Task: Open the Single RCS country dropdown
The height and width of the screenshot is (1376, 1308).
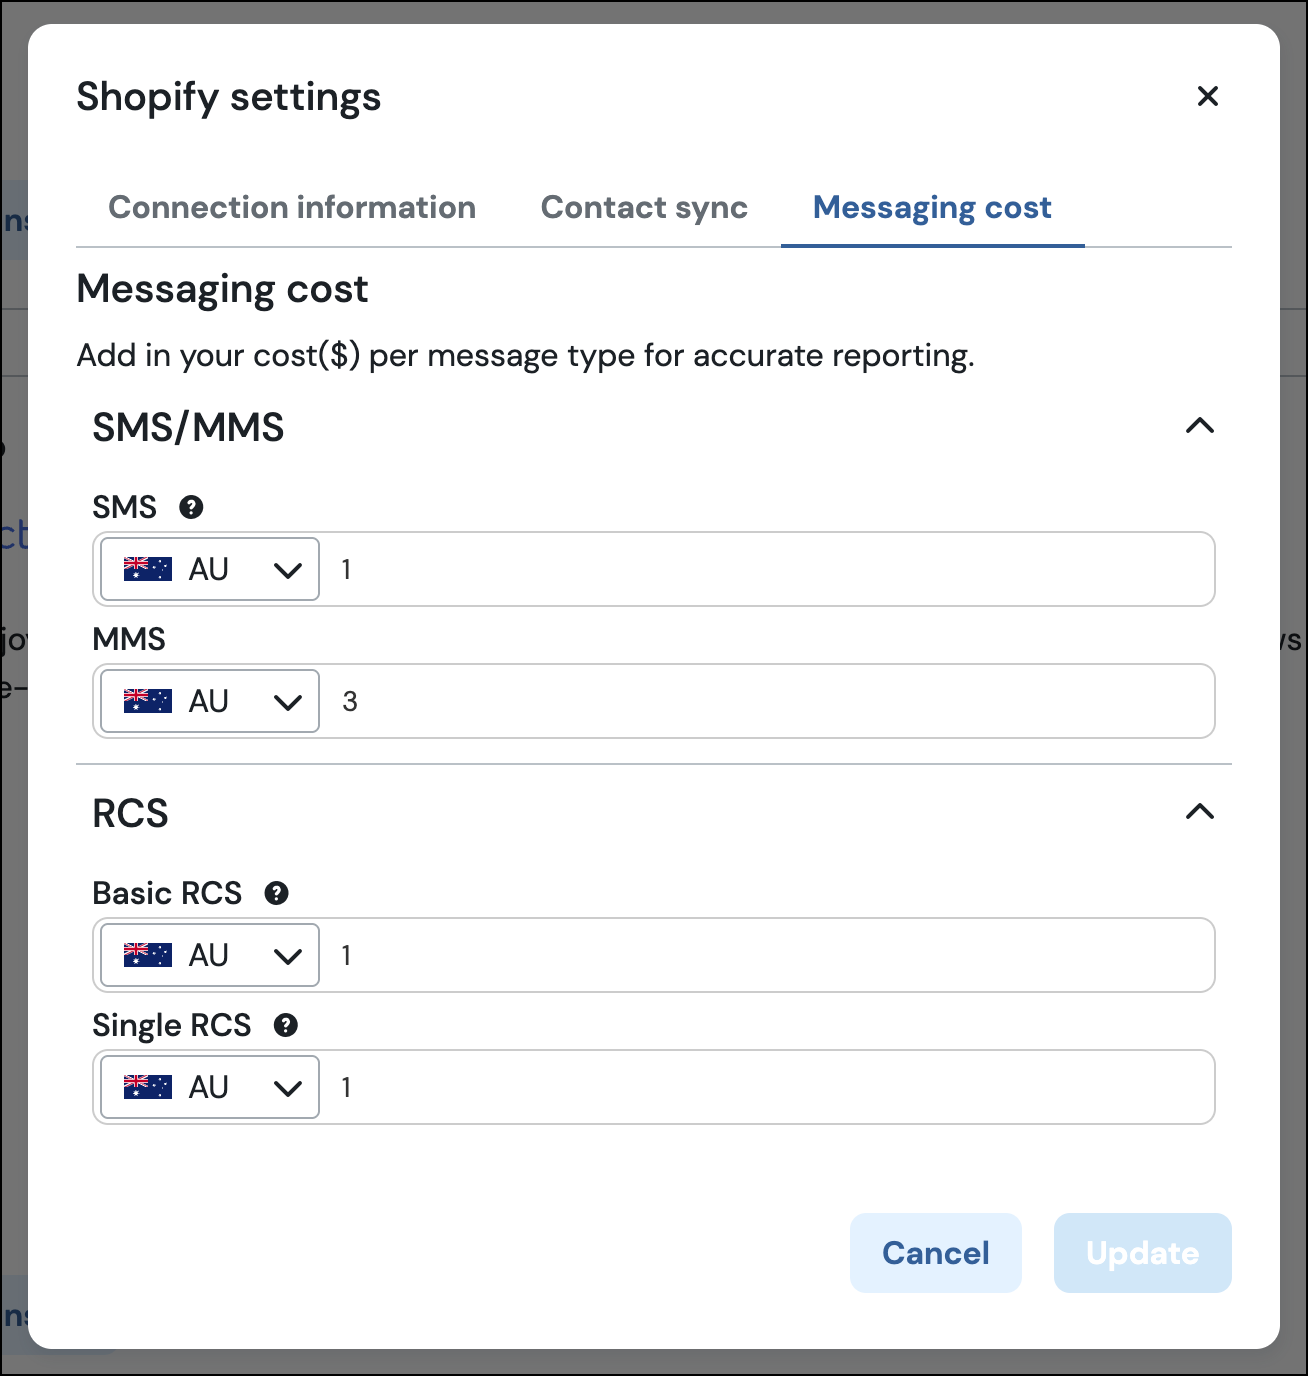Action: 286,1088
